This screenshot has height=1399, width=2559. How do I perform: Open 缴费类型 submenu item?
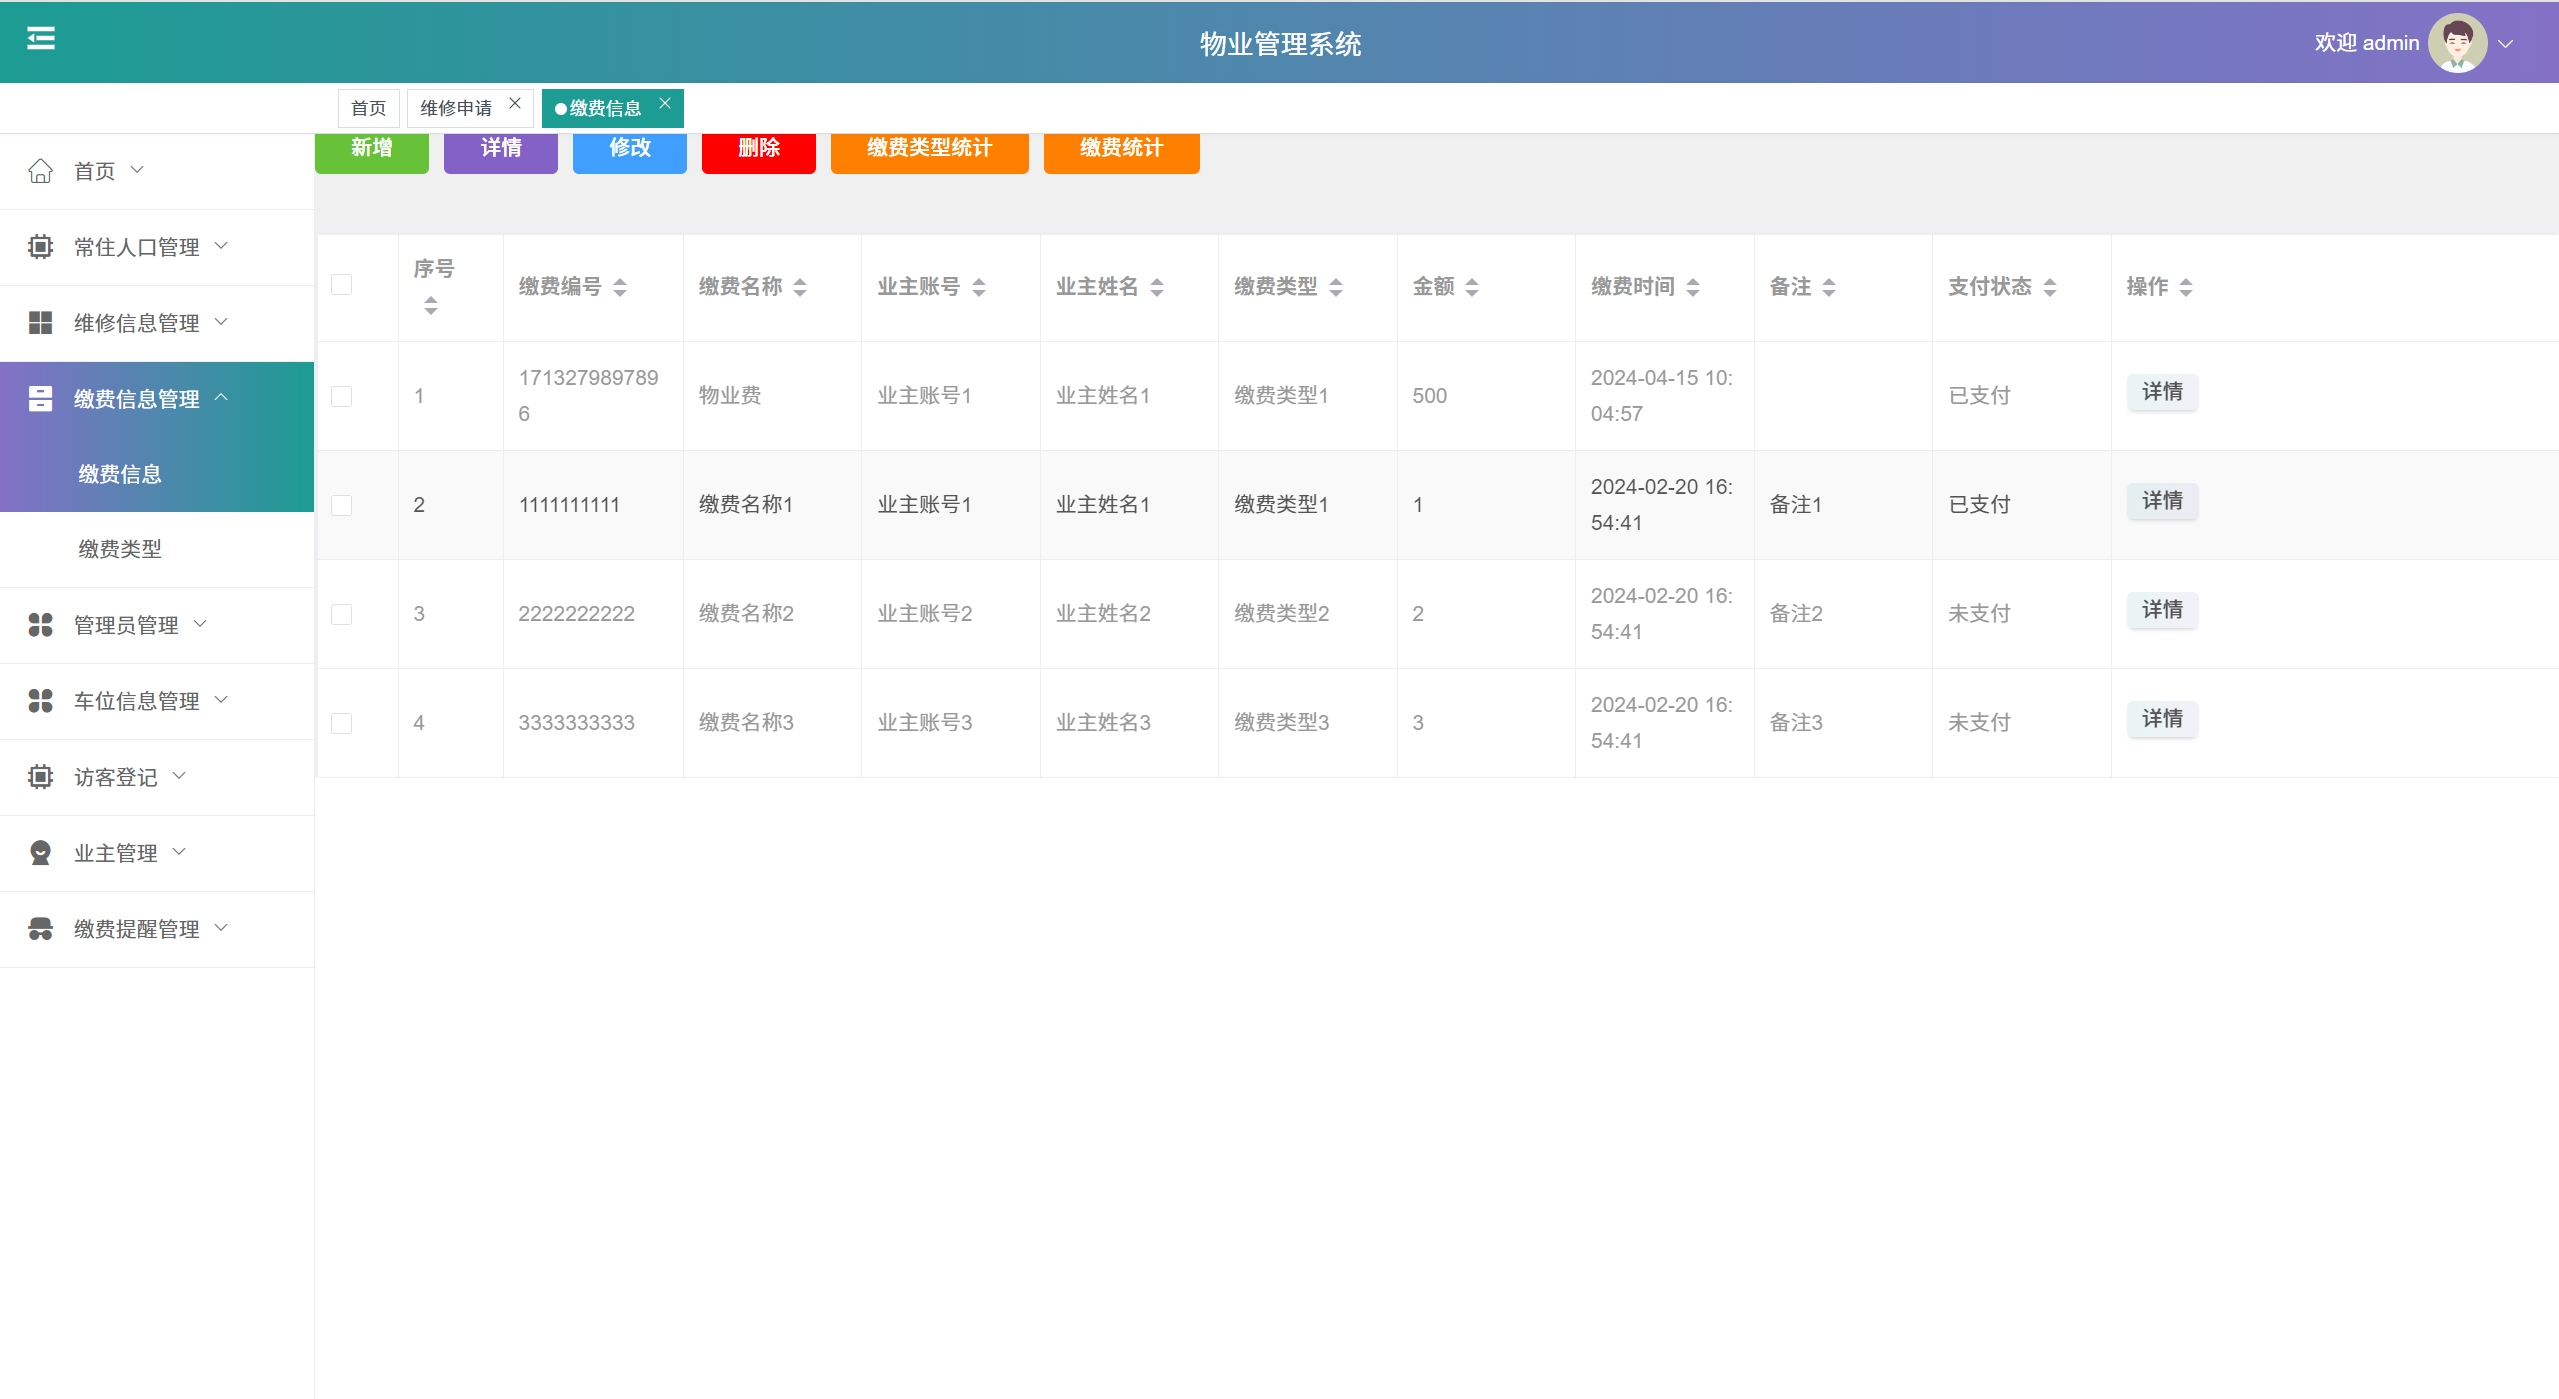click(157, 549)
